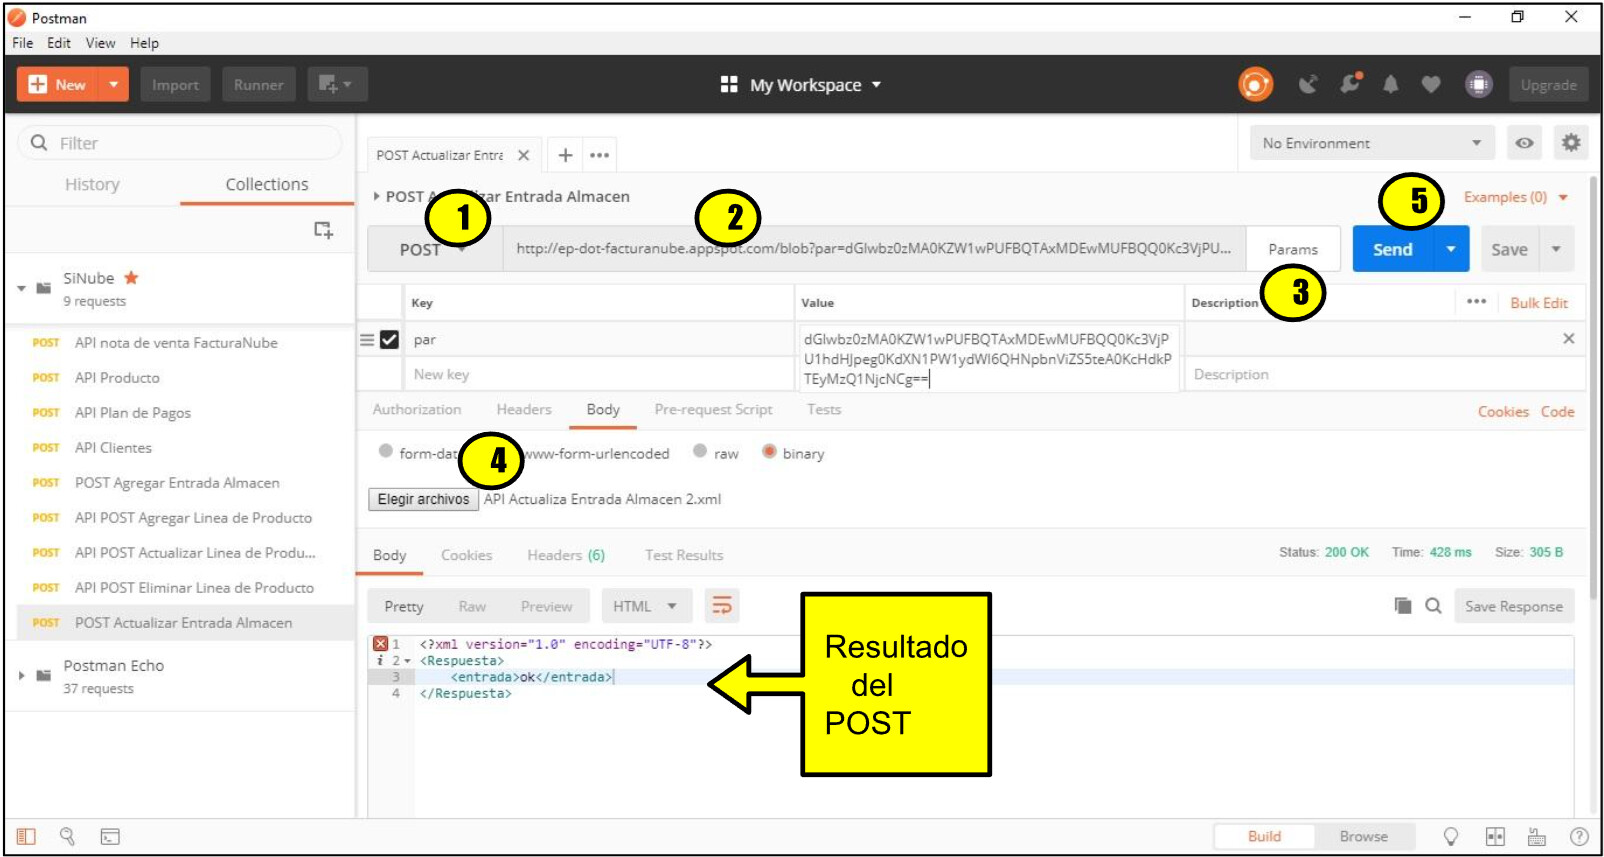Open the File menu
The image size is (1604, 857).
(23, 43)
